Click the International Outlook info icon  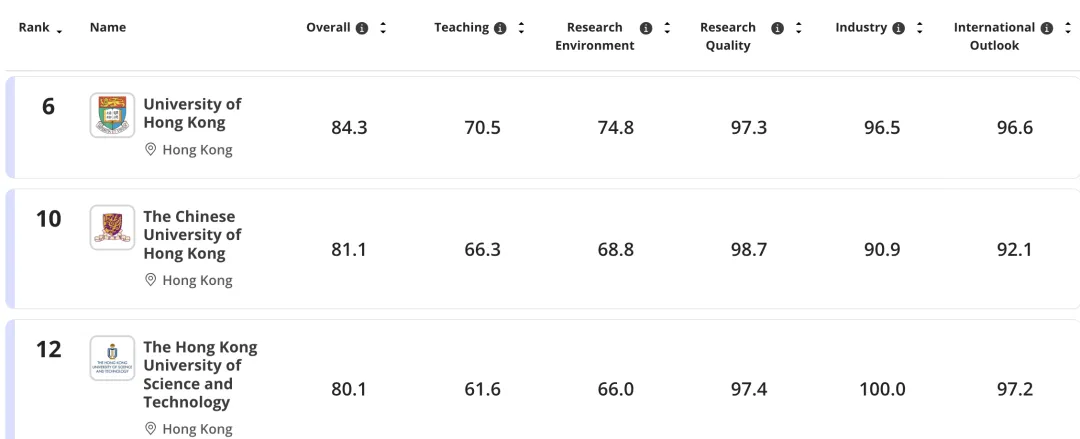[x=1047, y=28]
